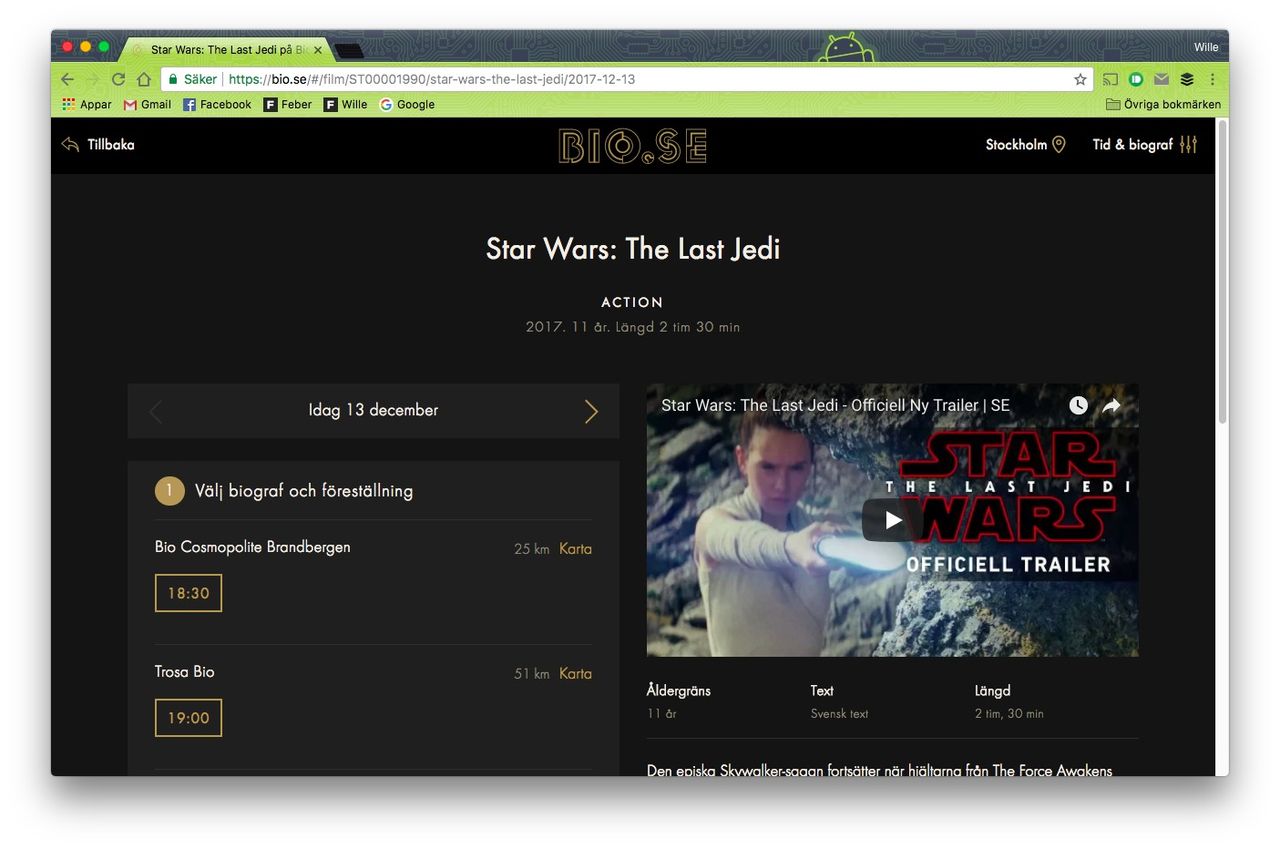Click the watch later clock icon
This screenshot has height=849, width=1280.
[x=1078, y=405]
